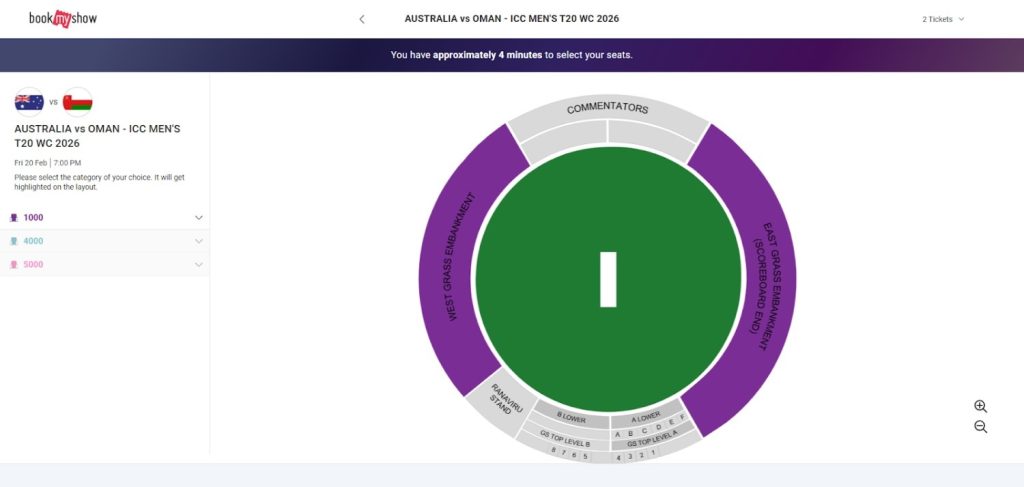Open the 2 Tickets dropdown
The height and width of the screenshot is (487, 1024).
click(x=943, y=20)
